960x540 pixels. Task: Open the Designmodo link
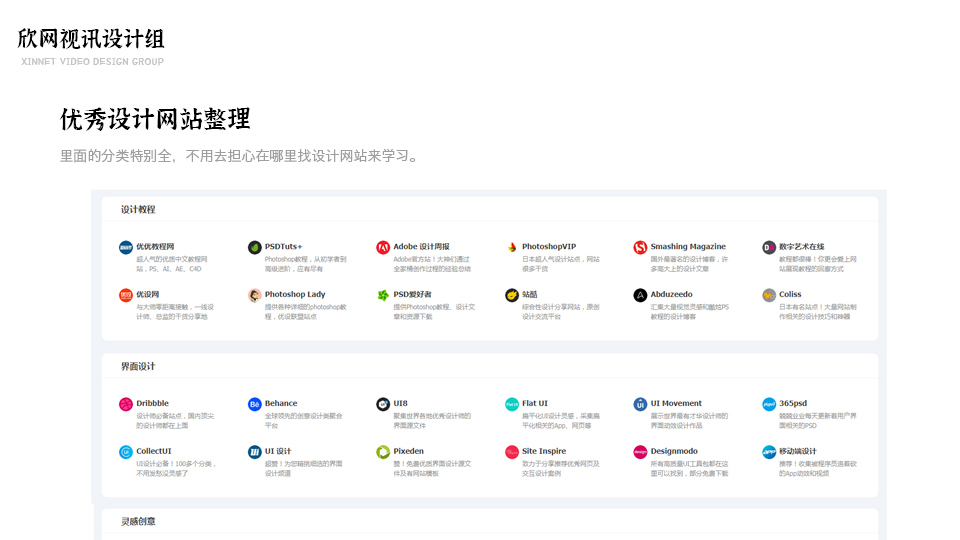(x=673, y=451)
